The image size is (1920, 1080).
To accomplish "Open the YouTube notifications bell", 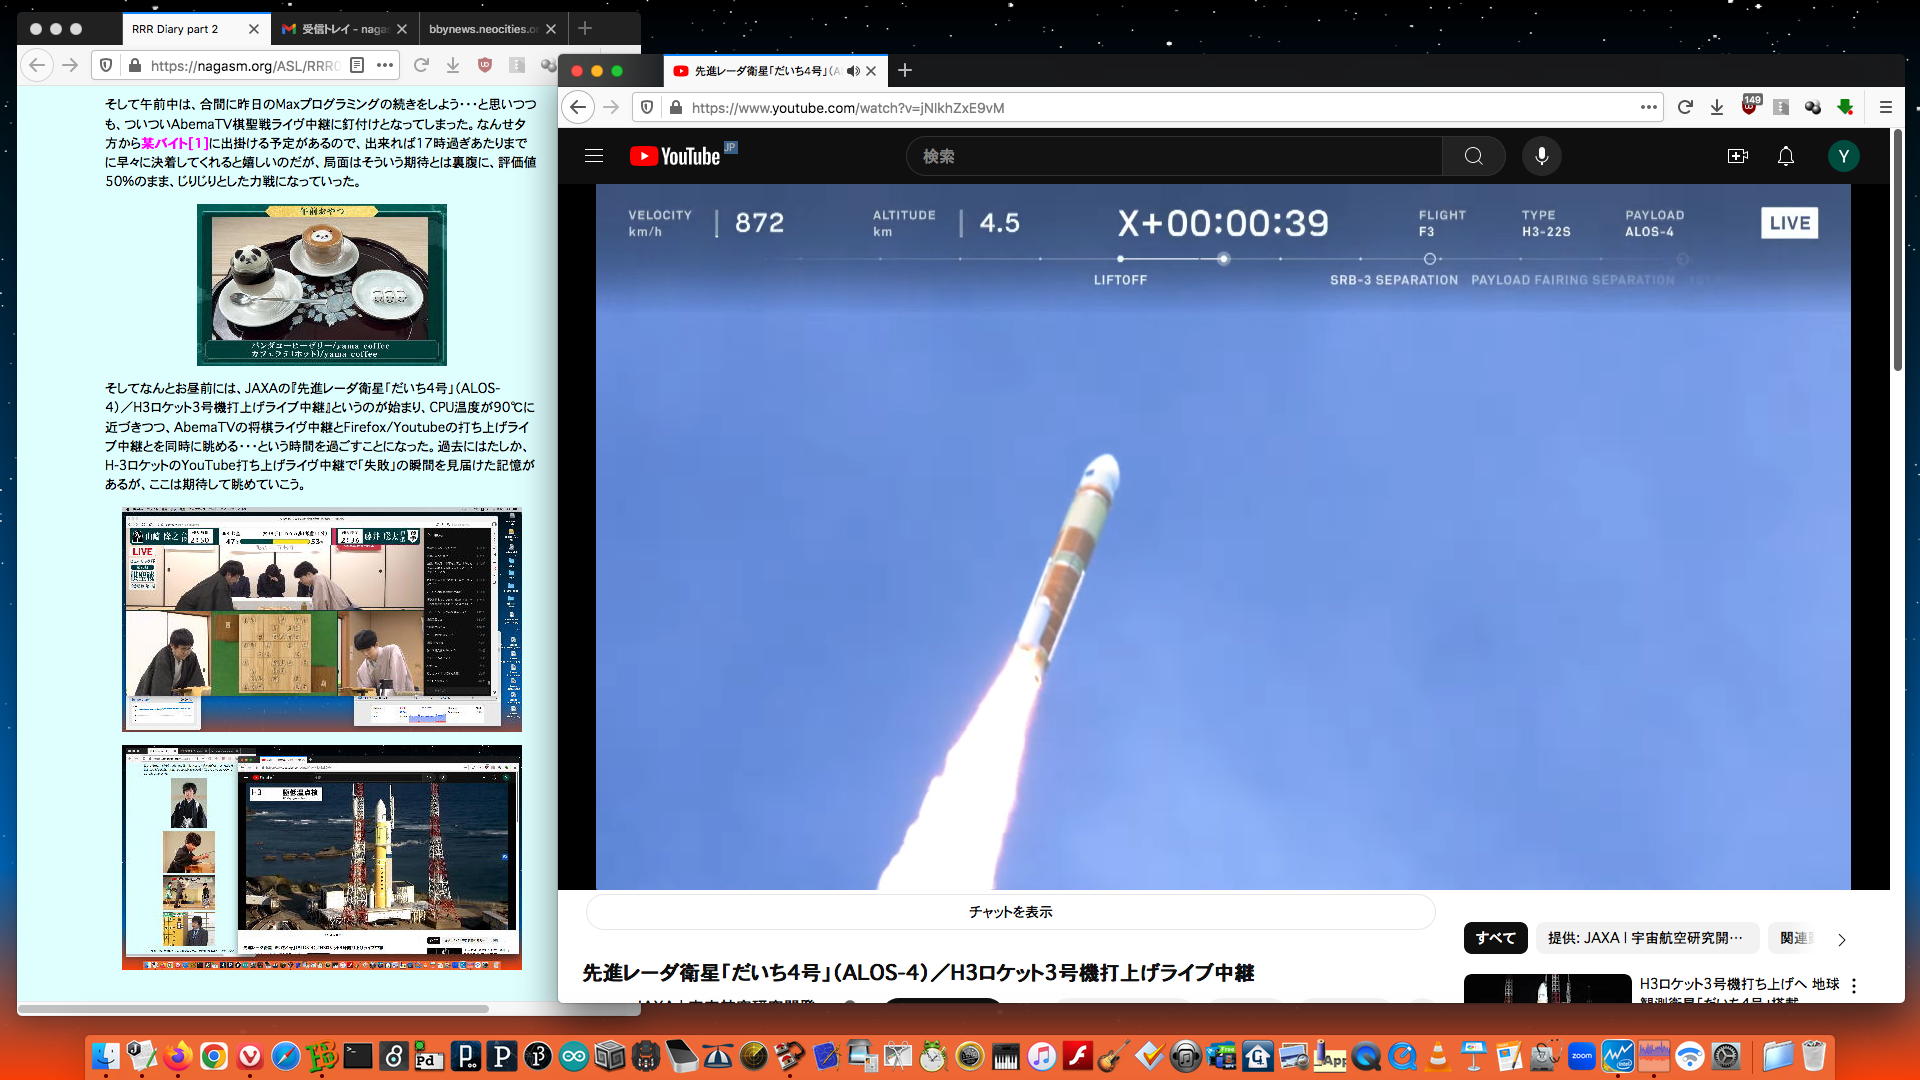I will coord(1785,156).
